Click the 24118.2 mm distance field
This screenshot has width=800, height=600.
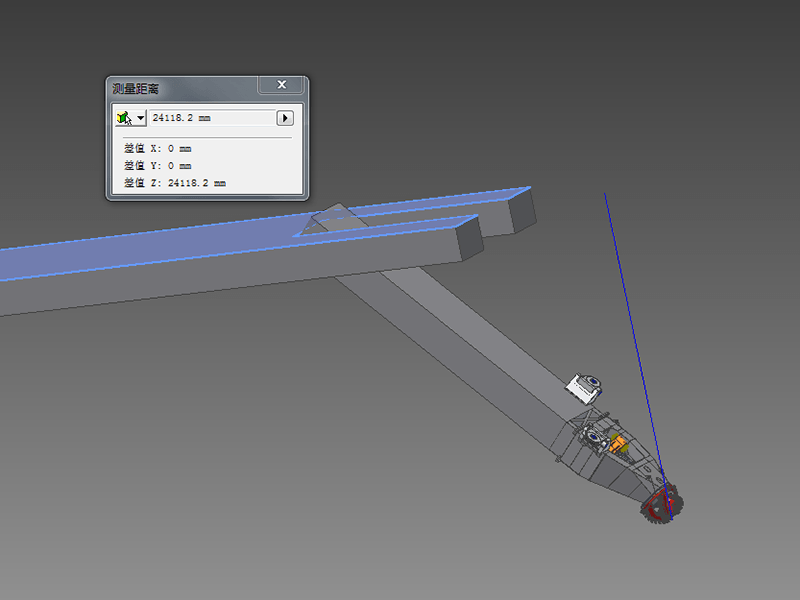click(x=210, y=118)
